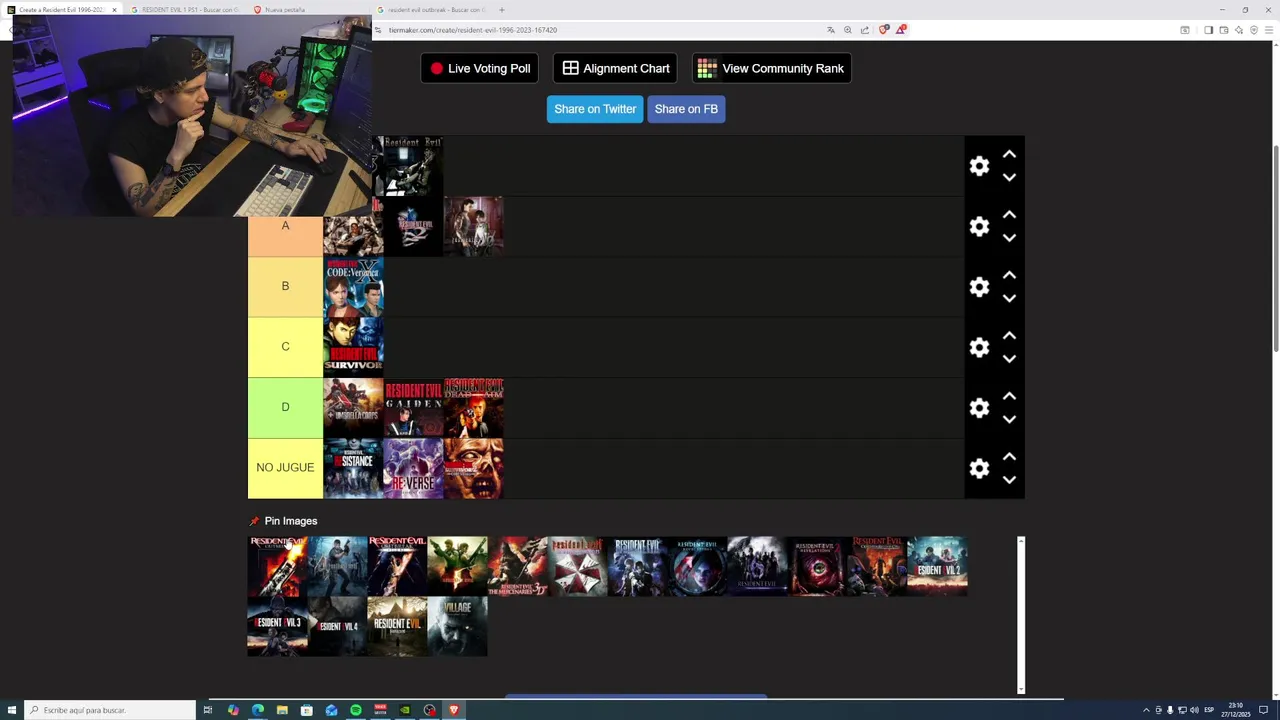Screen dimensions: 1280x720
Task: Move B tier row up
Action: click(x=1009, y=275)
